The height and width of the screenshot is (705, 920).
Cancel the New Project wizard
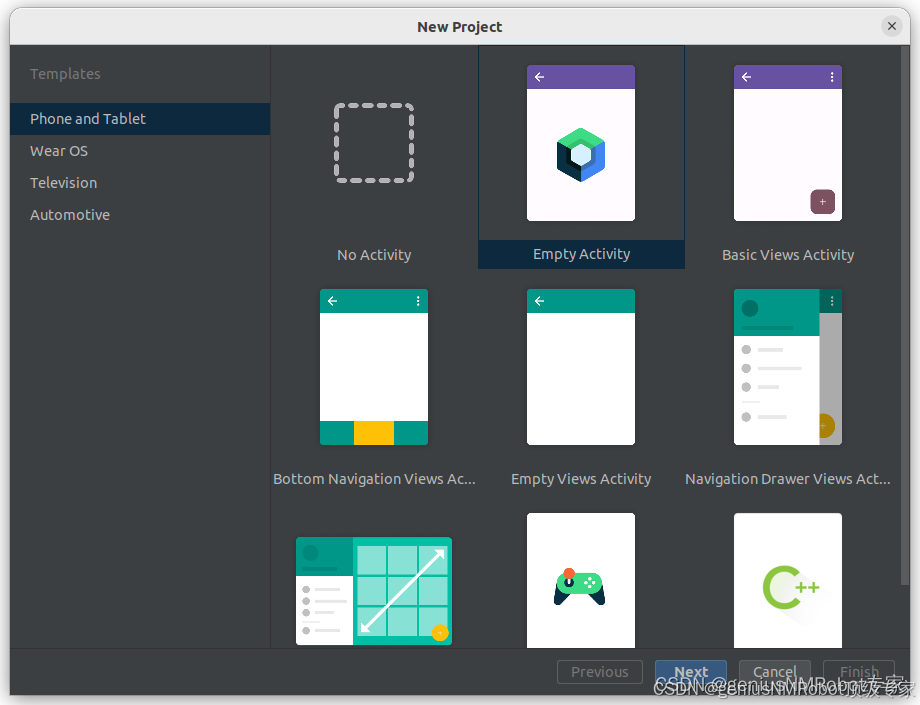coord(775,671)
